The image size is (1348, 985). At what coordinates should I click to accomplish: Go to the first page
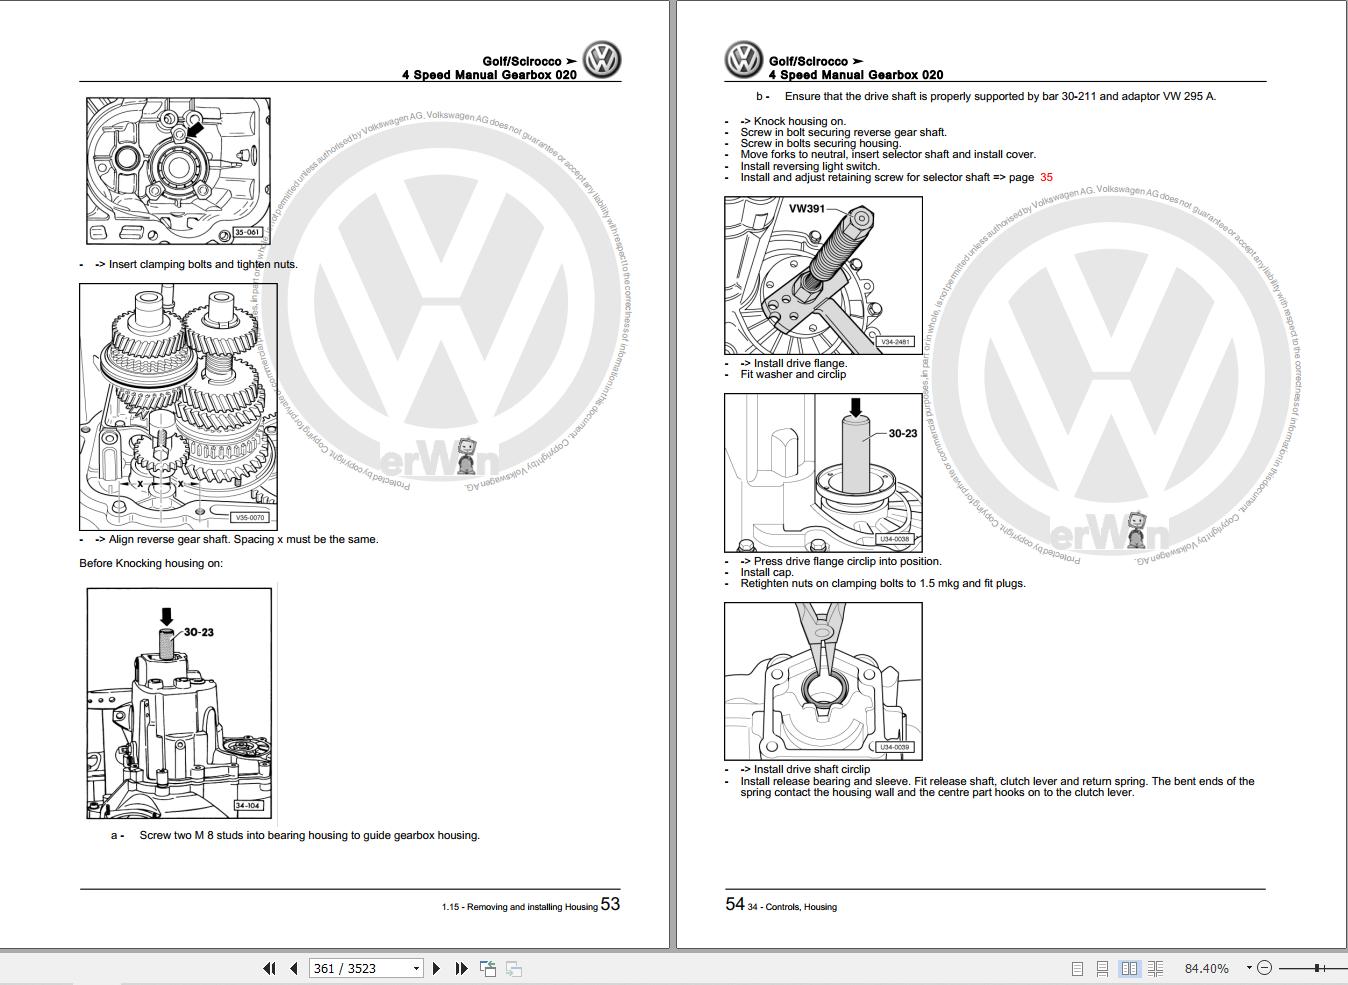click(x=269, y=968)
